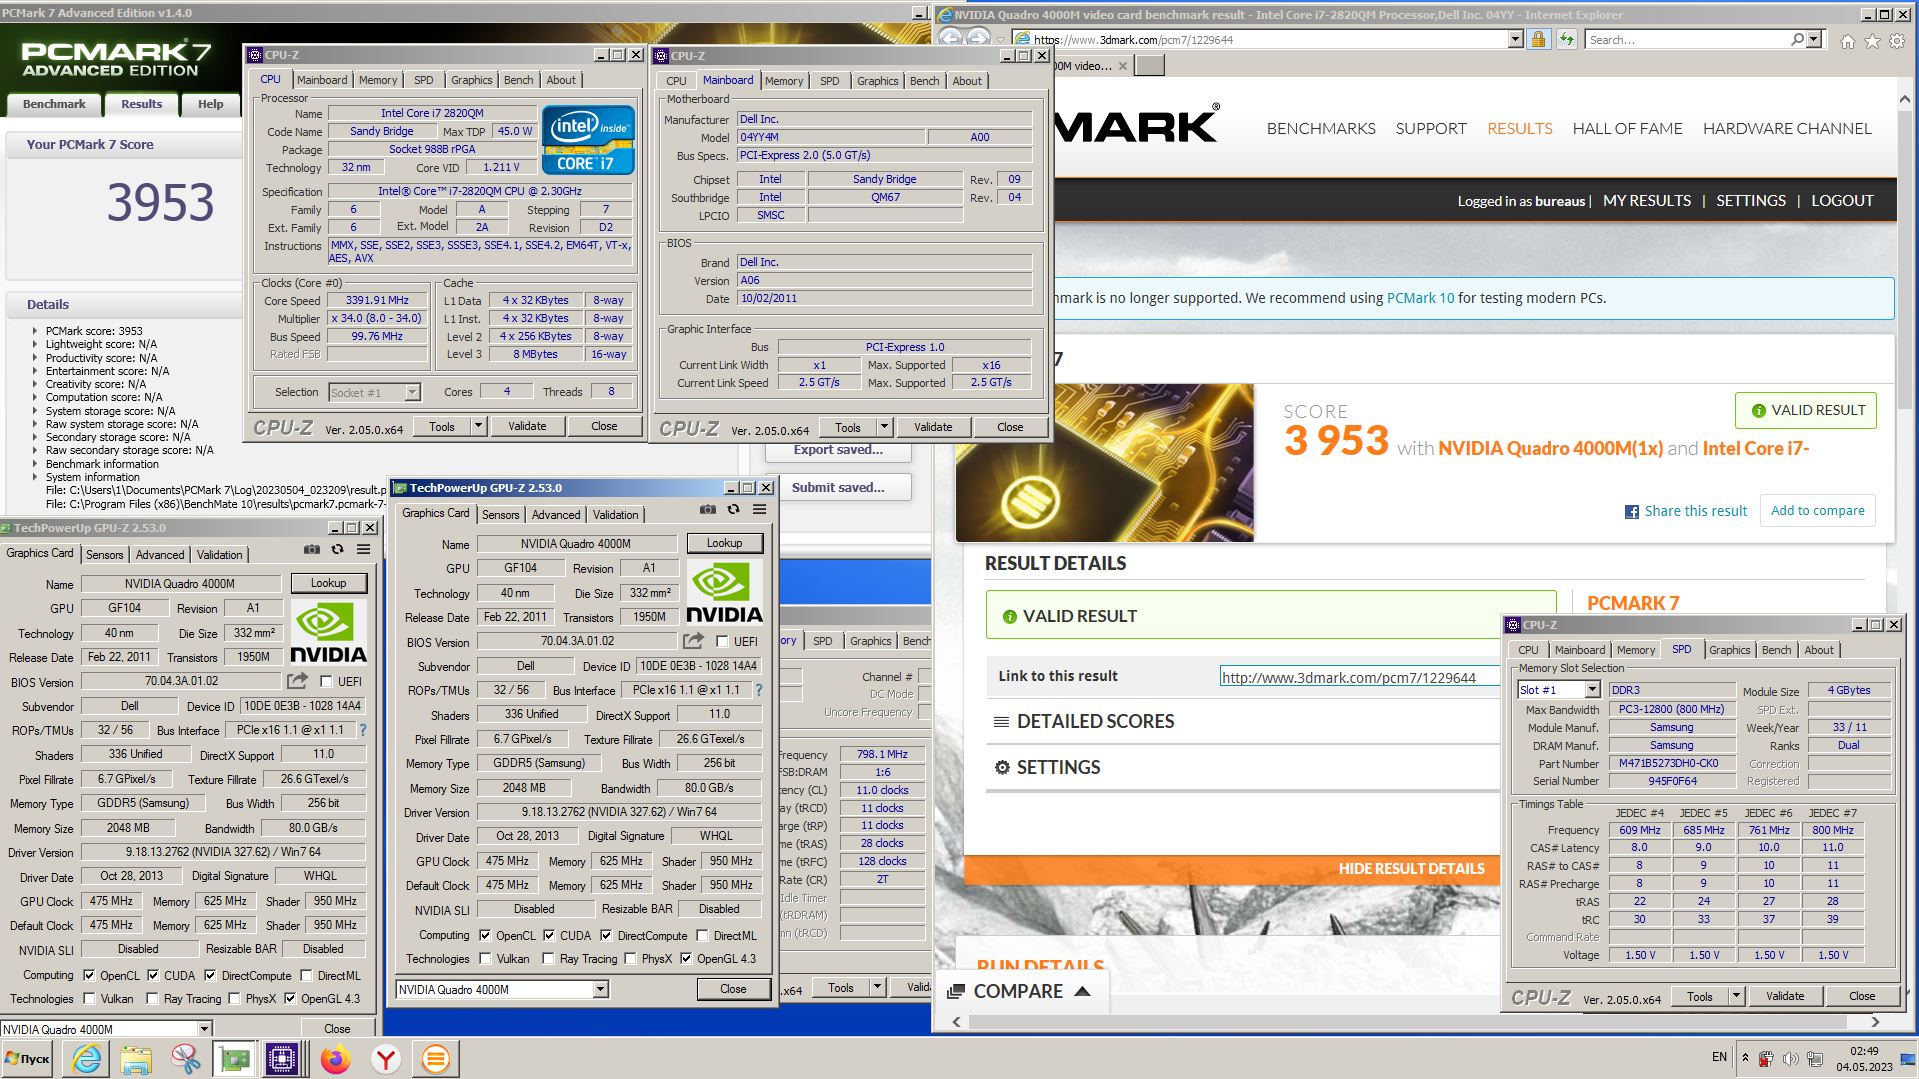Toggle DirectCompute checkbox in the front GPU-Z window
Viewport: 1919px width, 1079px height.
[x=606, y=936]
